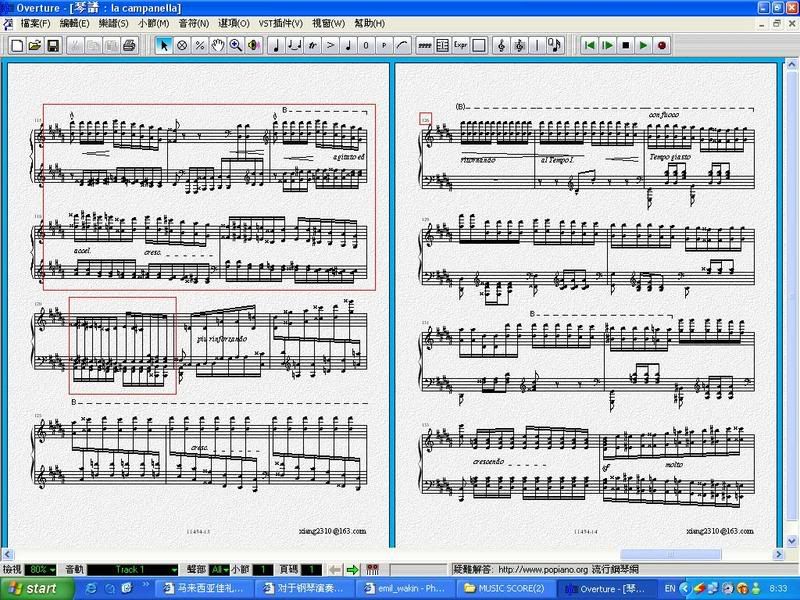Screen dimensions: 800x600
Task: Click the save disk icon
Action: tap(53, 45)
